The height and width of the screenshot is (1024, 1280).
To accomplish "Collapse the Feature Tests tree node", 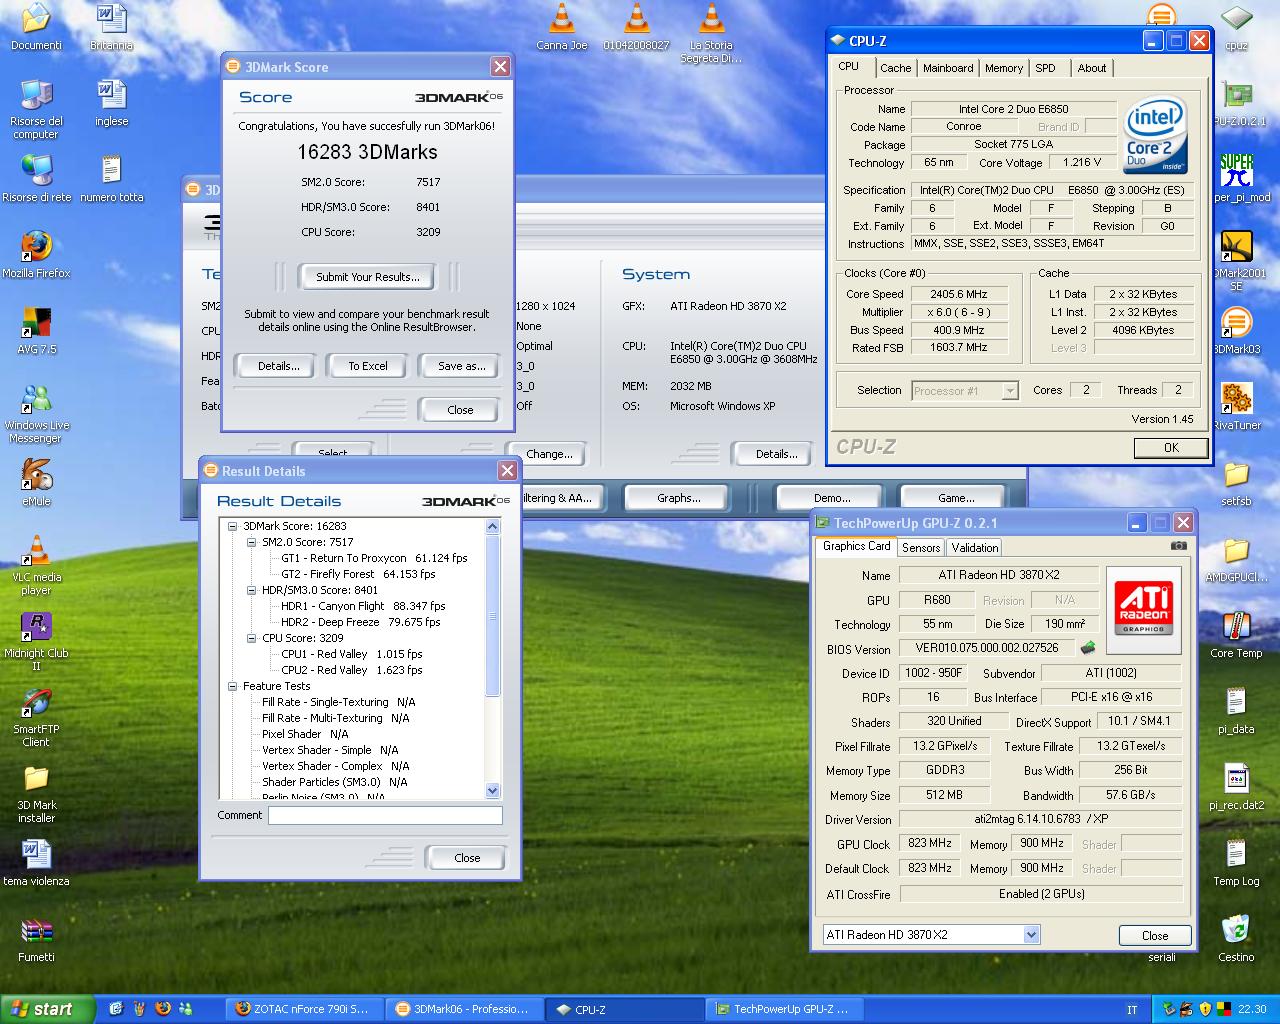I will pyautogui.click(x=232, y=686).
